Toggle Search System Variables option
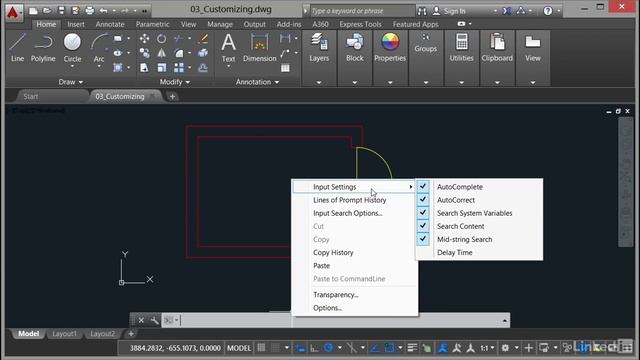 [x=480, y=213]
